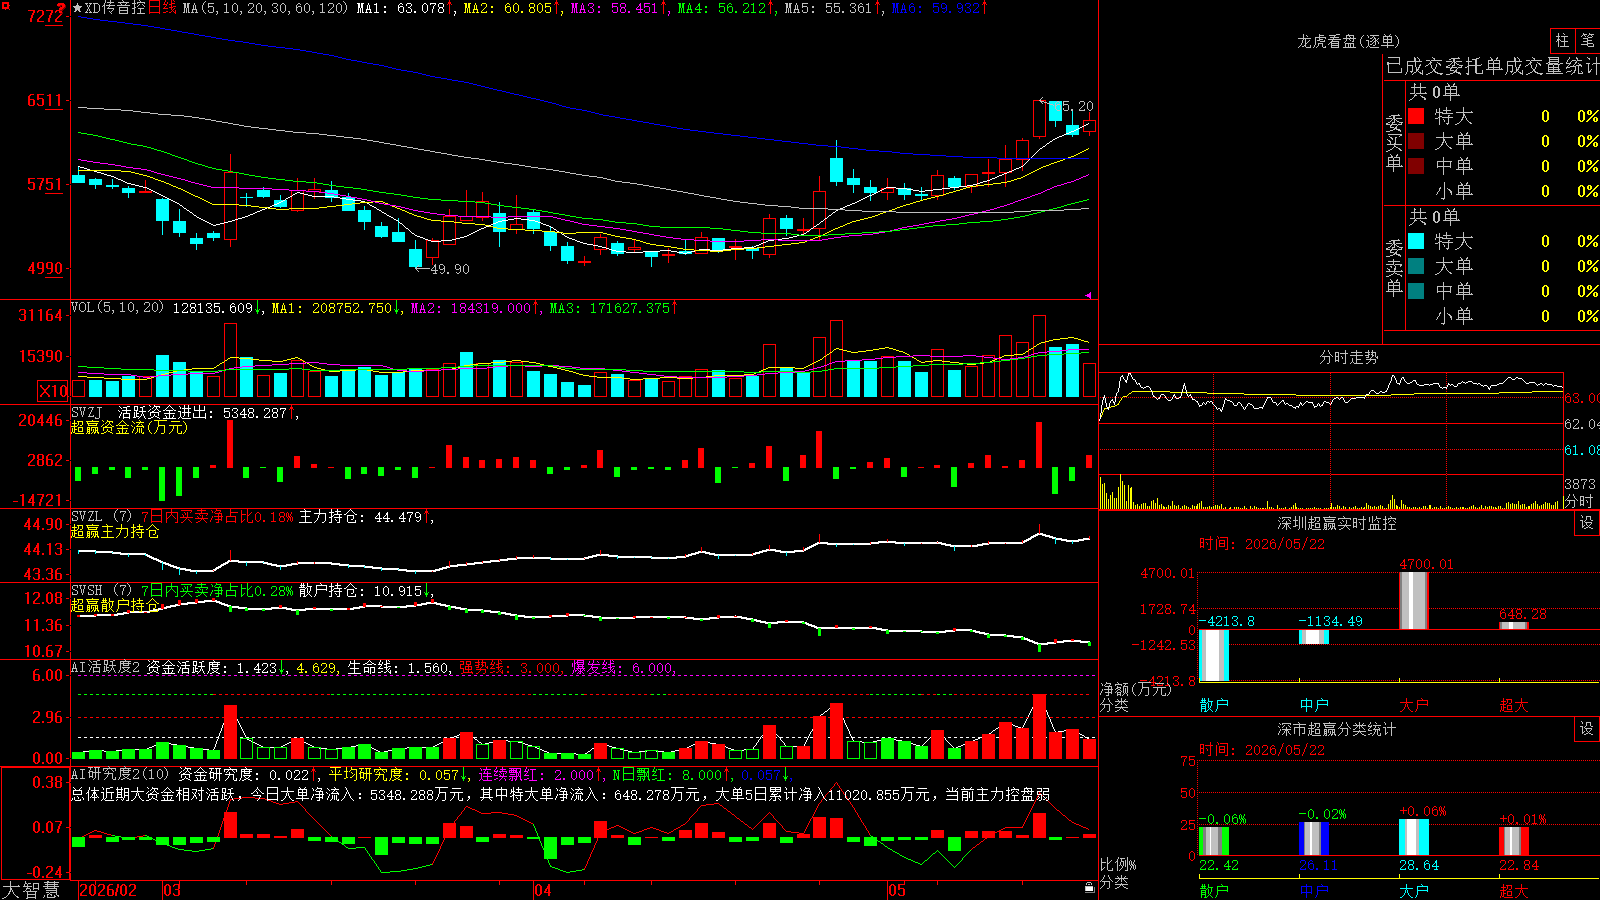Click the 大智慧 logo in the corner
The height and width of the screenshot is (900, 1600).
pyautogui.click(x=31, y=890)
